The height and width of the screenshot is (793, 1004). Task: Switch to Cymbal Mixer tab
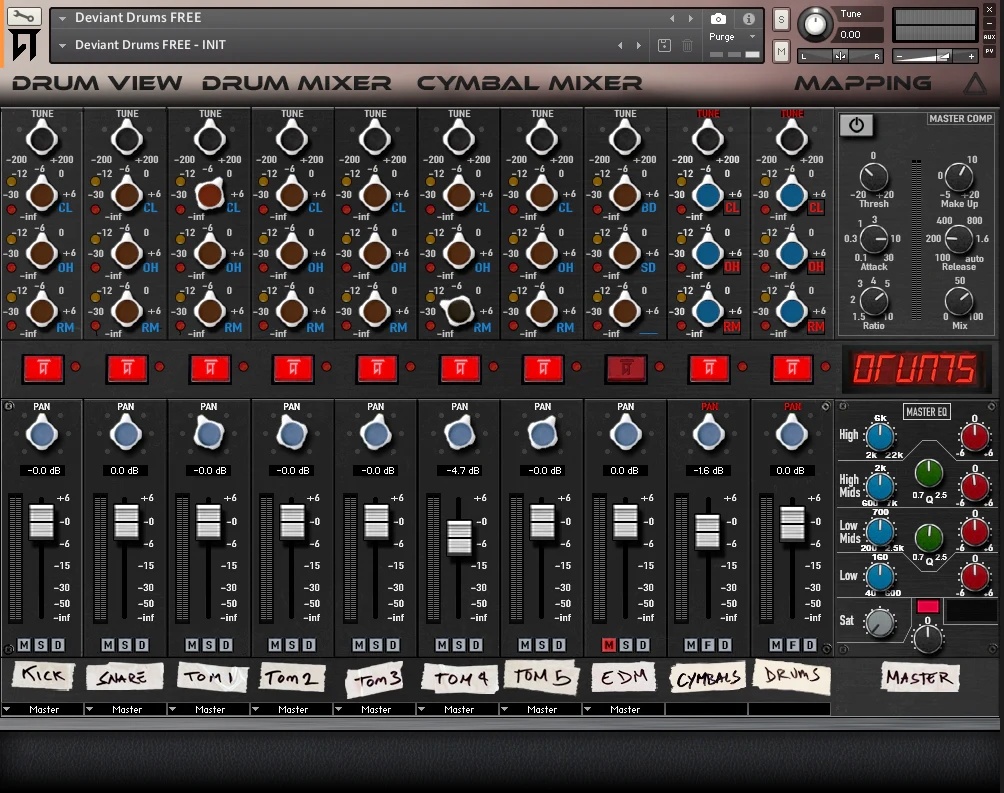530,83
